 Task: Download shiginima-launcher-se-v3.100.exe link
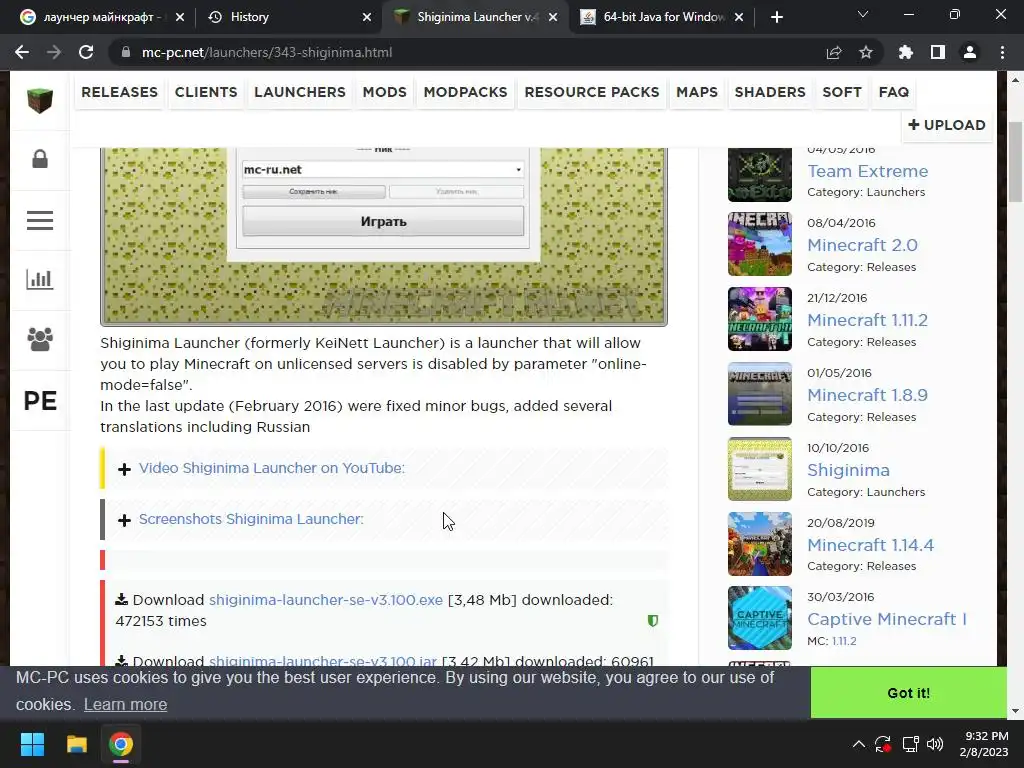pyautogui.click(x=326, y=600)
